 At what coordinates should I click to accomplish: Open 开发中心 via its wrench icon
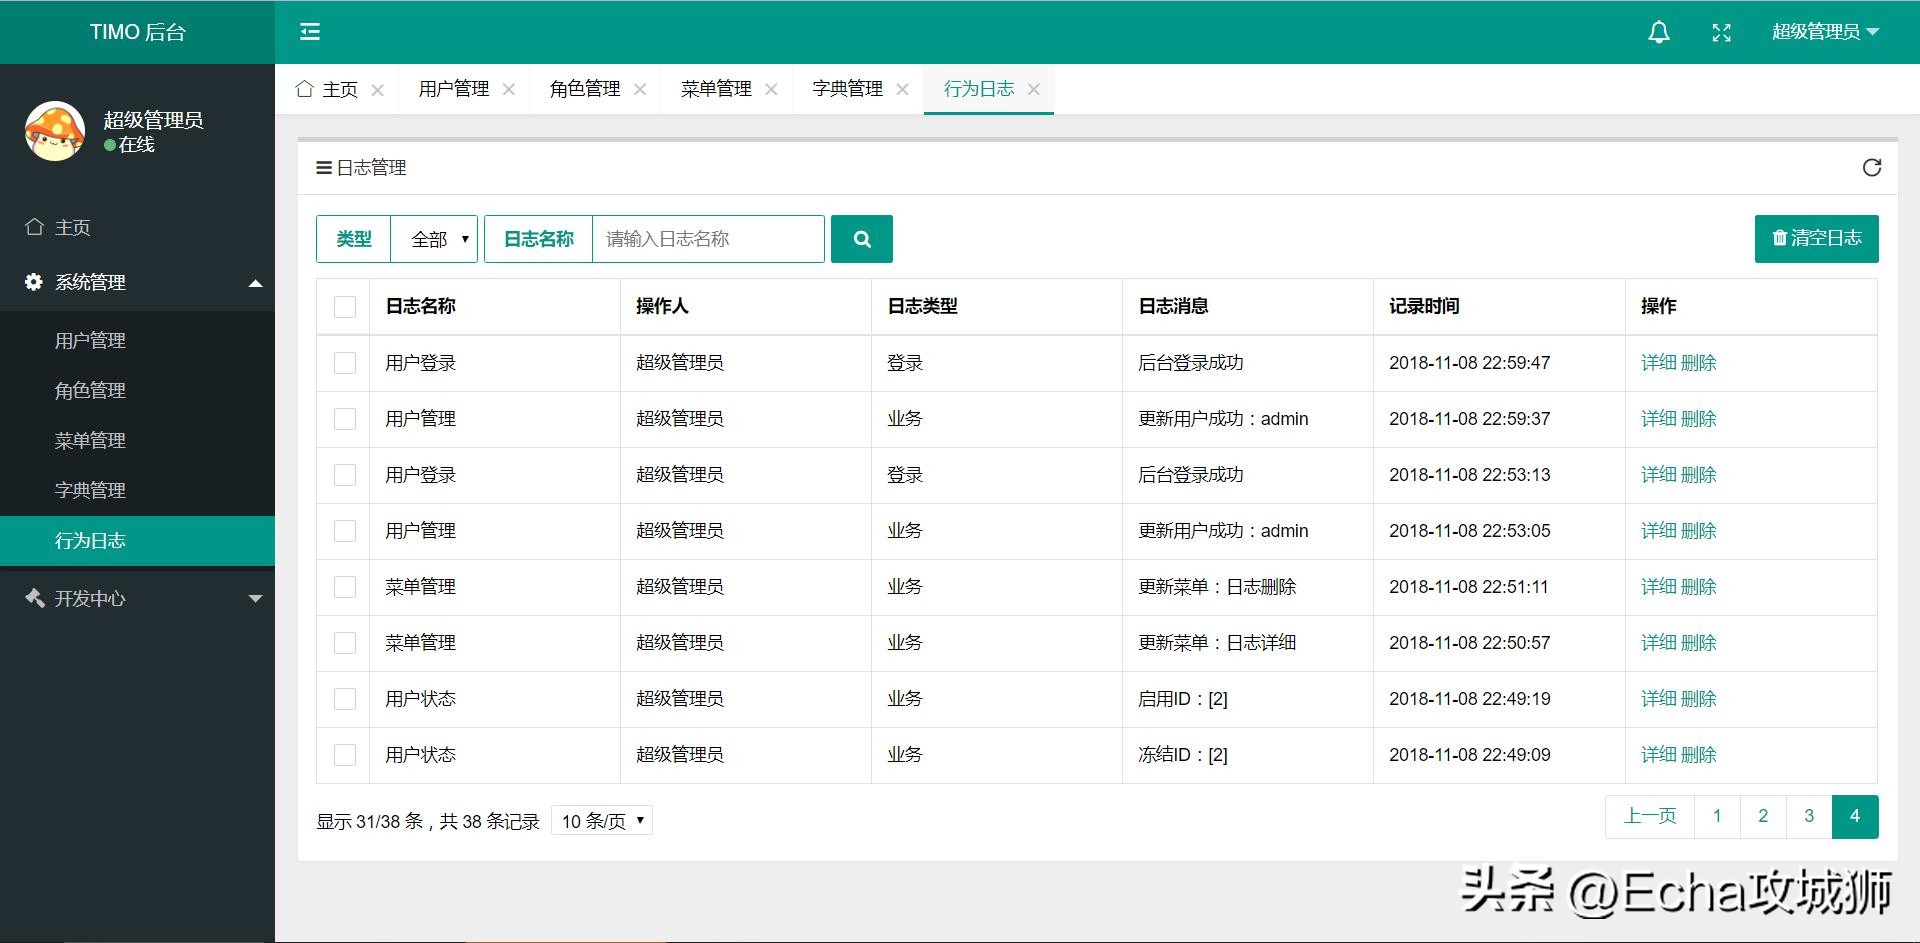(x=33, y=598)
